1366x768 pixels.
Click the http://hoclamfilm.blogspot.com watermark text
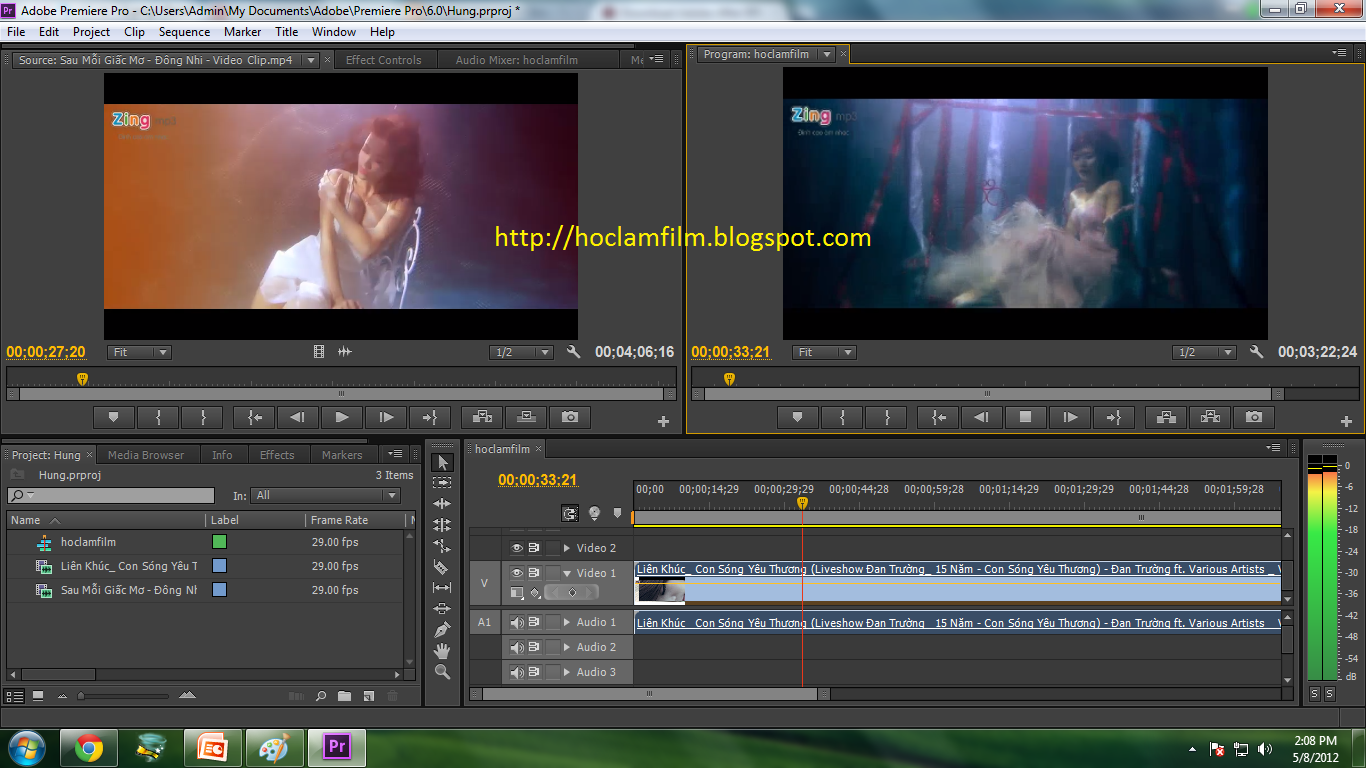click(683, 238)
